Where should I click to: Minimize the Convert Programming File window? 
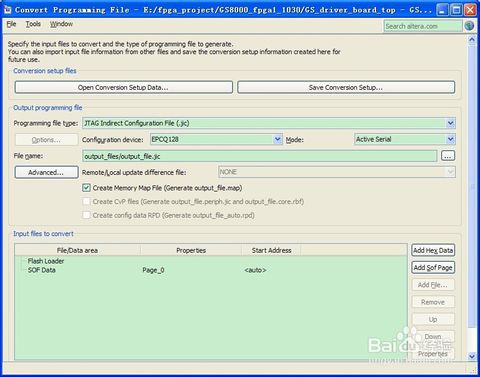pyautogui.click(x=442, y=10)
